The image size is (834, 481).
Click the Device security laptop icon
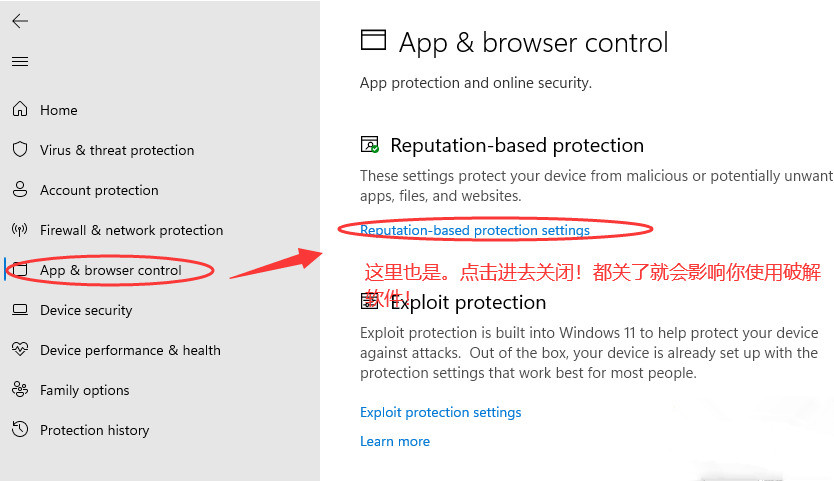pos(20,310)
